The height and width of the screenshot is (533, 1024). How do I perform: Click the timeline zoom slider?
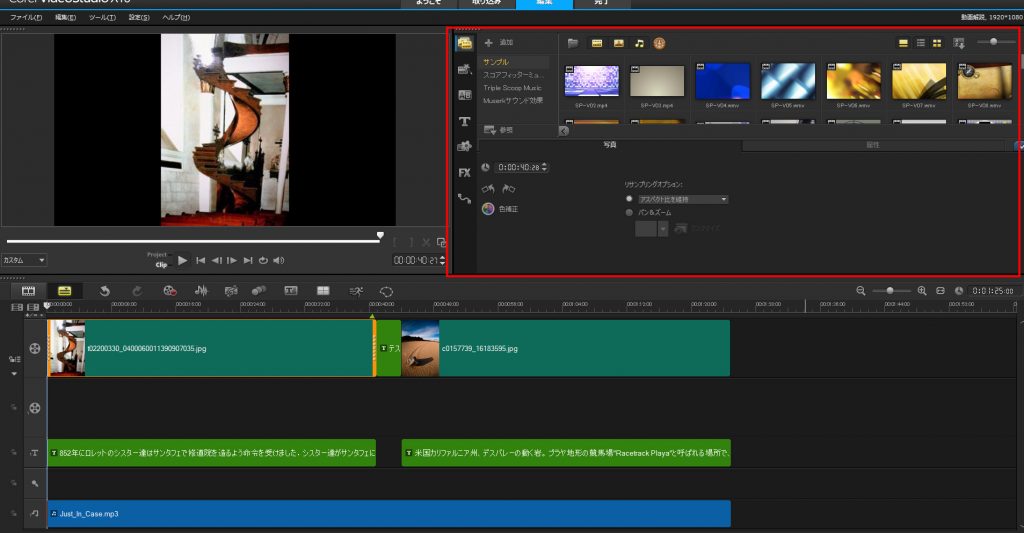pyautogui.click(x=890, y=290)
